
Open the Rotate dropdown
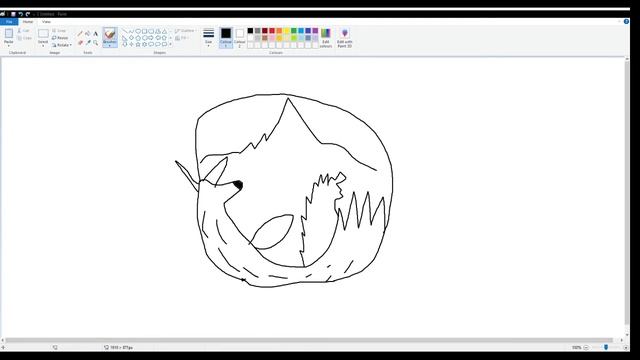tap(62, 45)
